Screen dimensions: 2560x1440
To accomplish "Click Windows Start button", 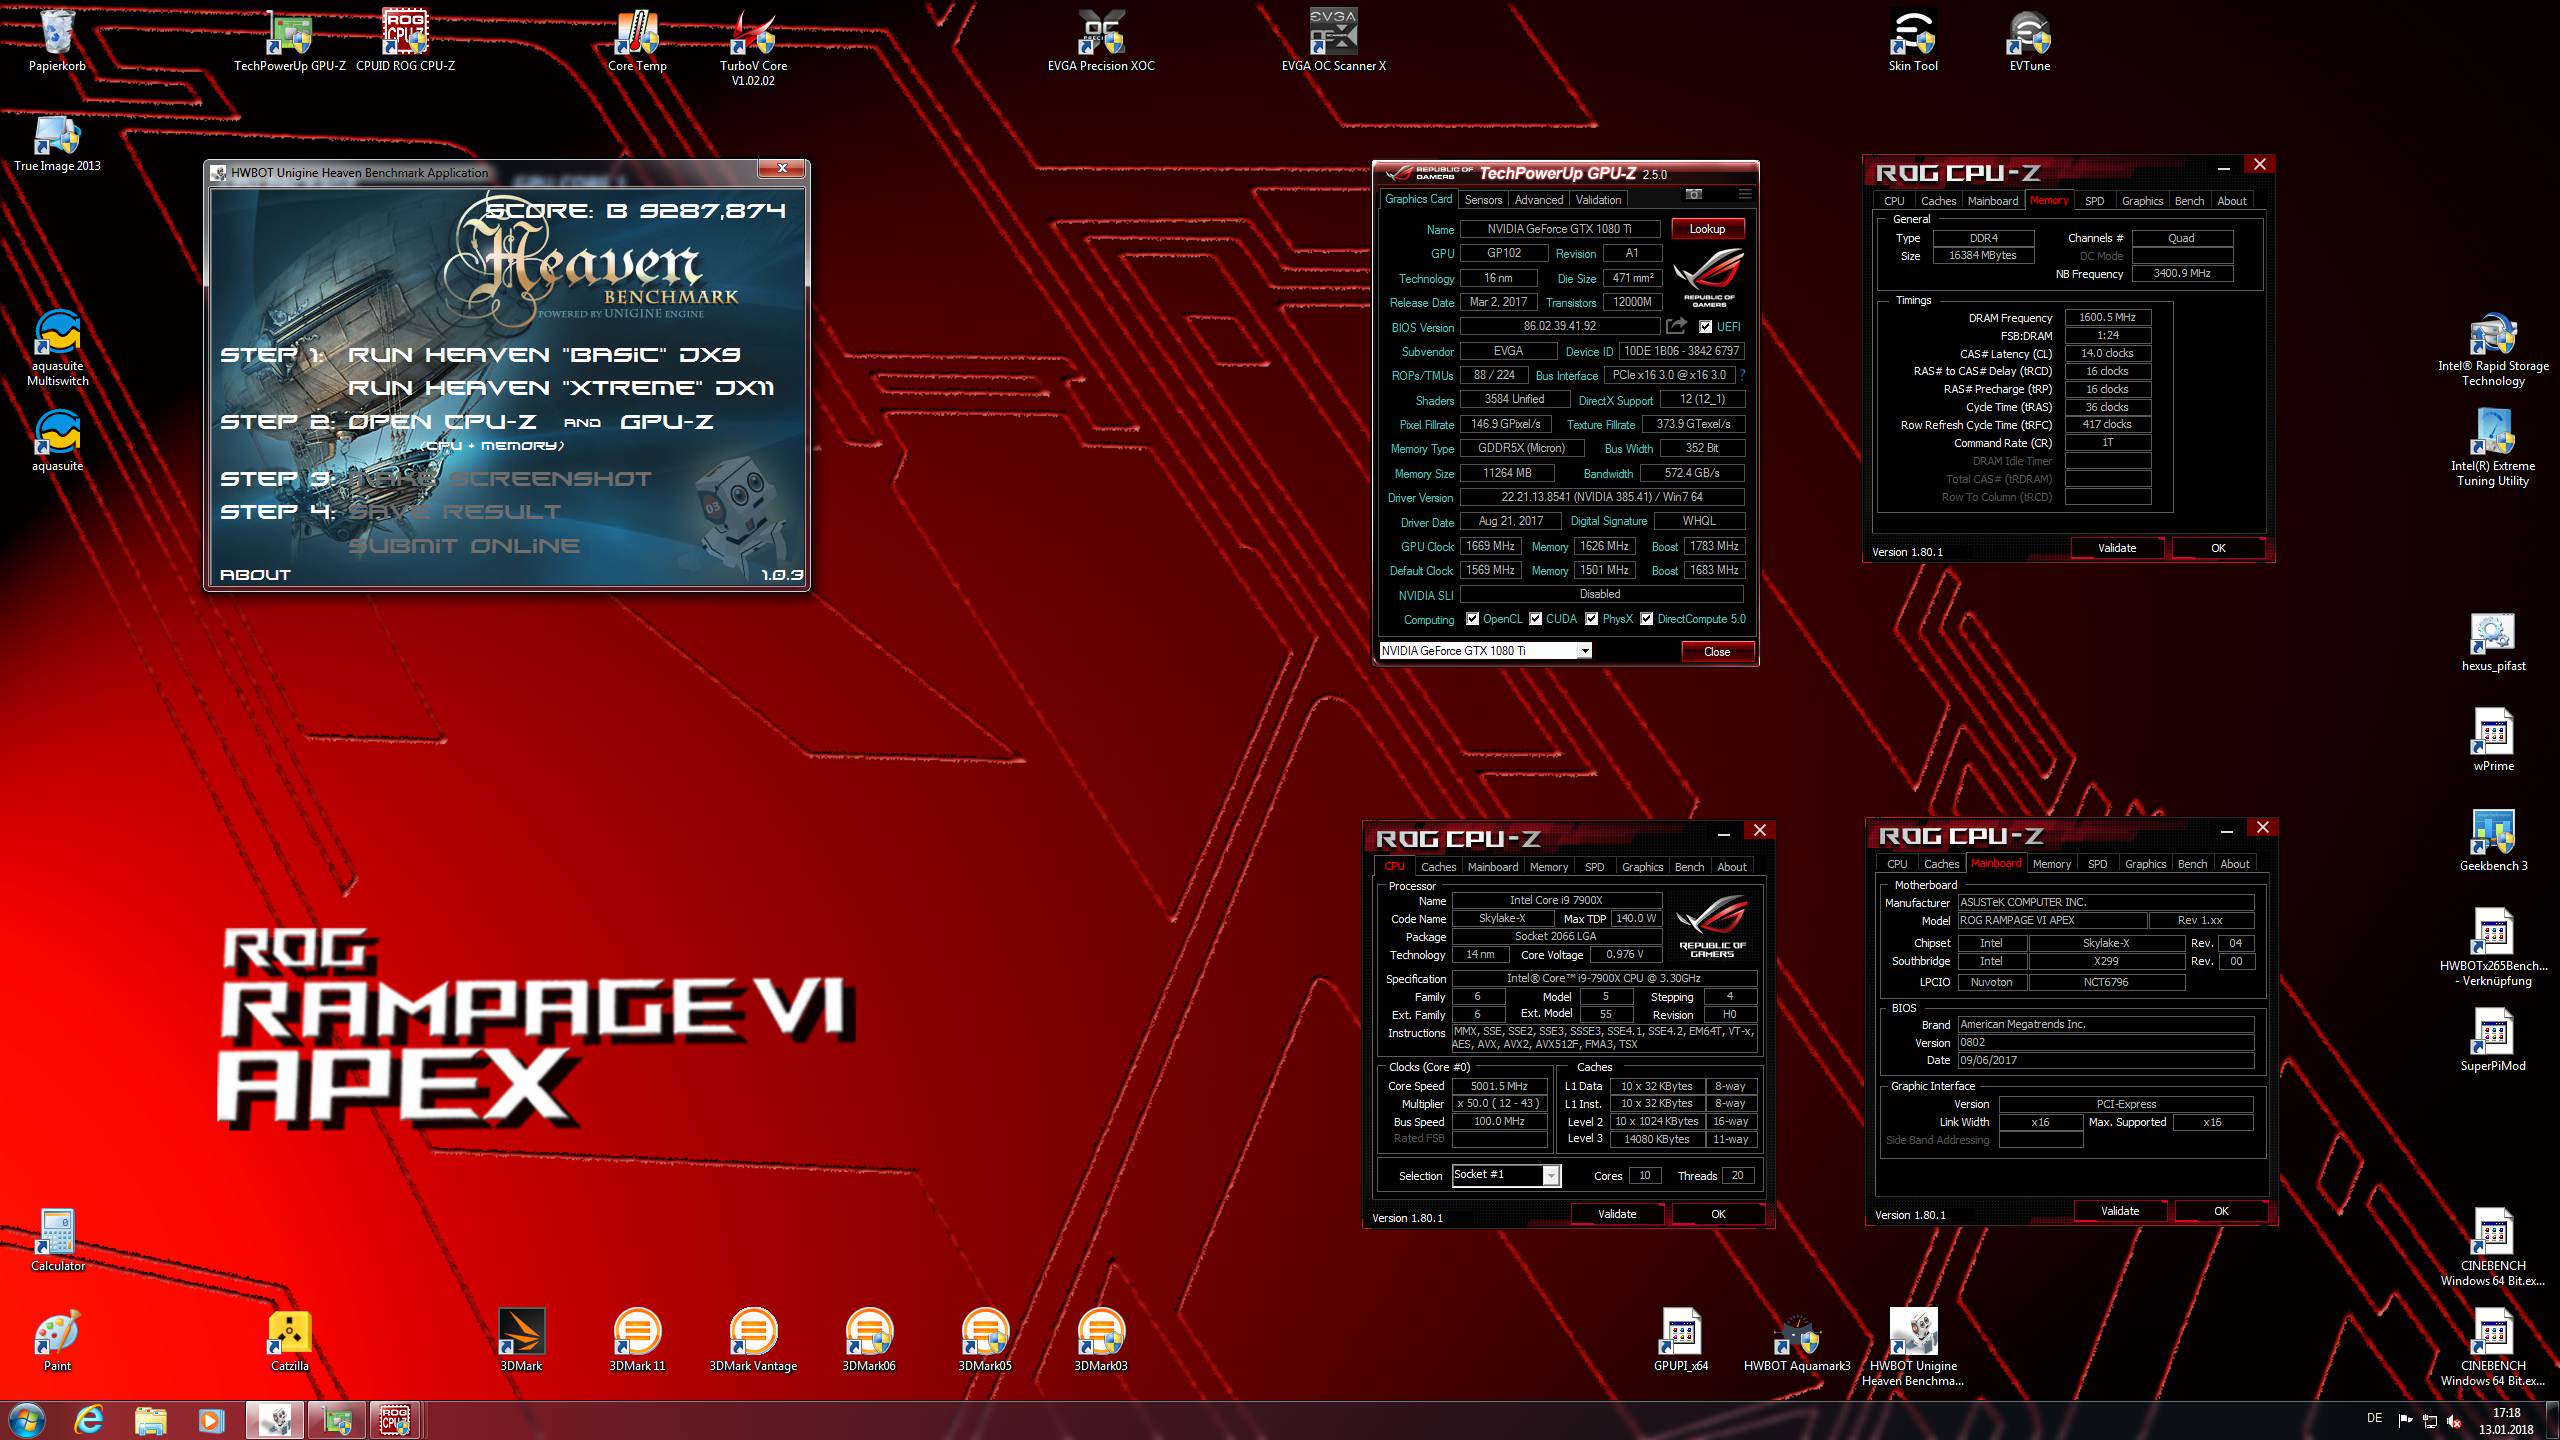I will click(x=26, y=1420).
